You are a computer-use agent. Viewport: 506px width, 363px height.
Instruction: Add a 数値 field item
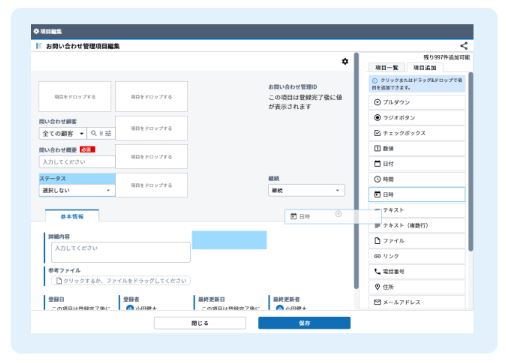click(x=417, y=148)
